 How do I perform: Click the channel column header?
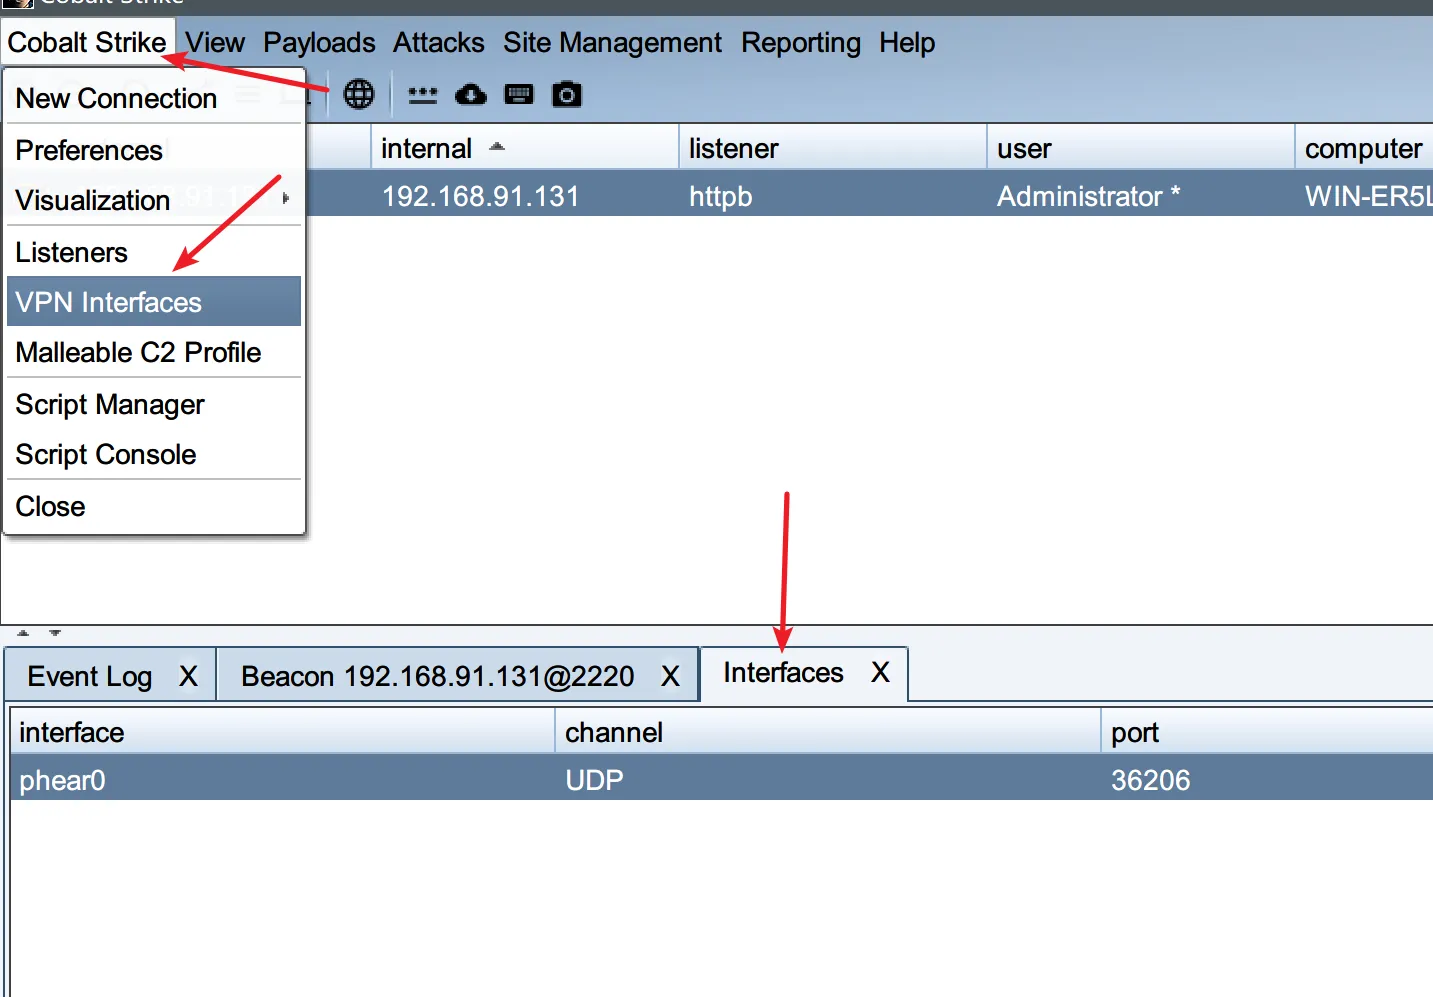(x=828, y=732)
